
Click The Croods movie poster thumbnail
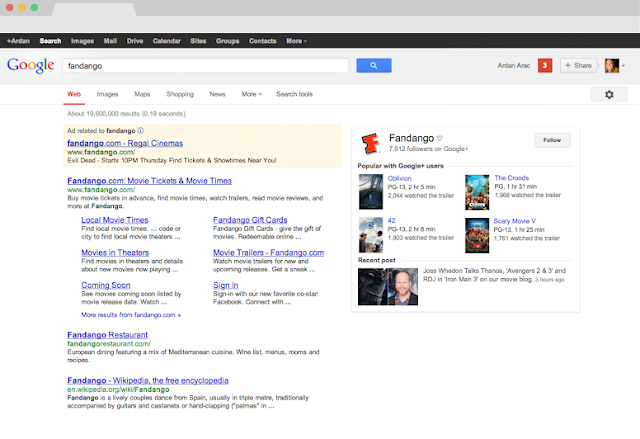point(477,193)
